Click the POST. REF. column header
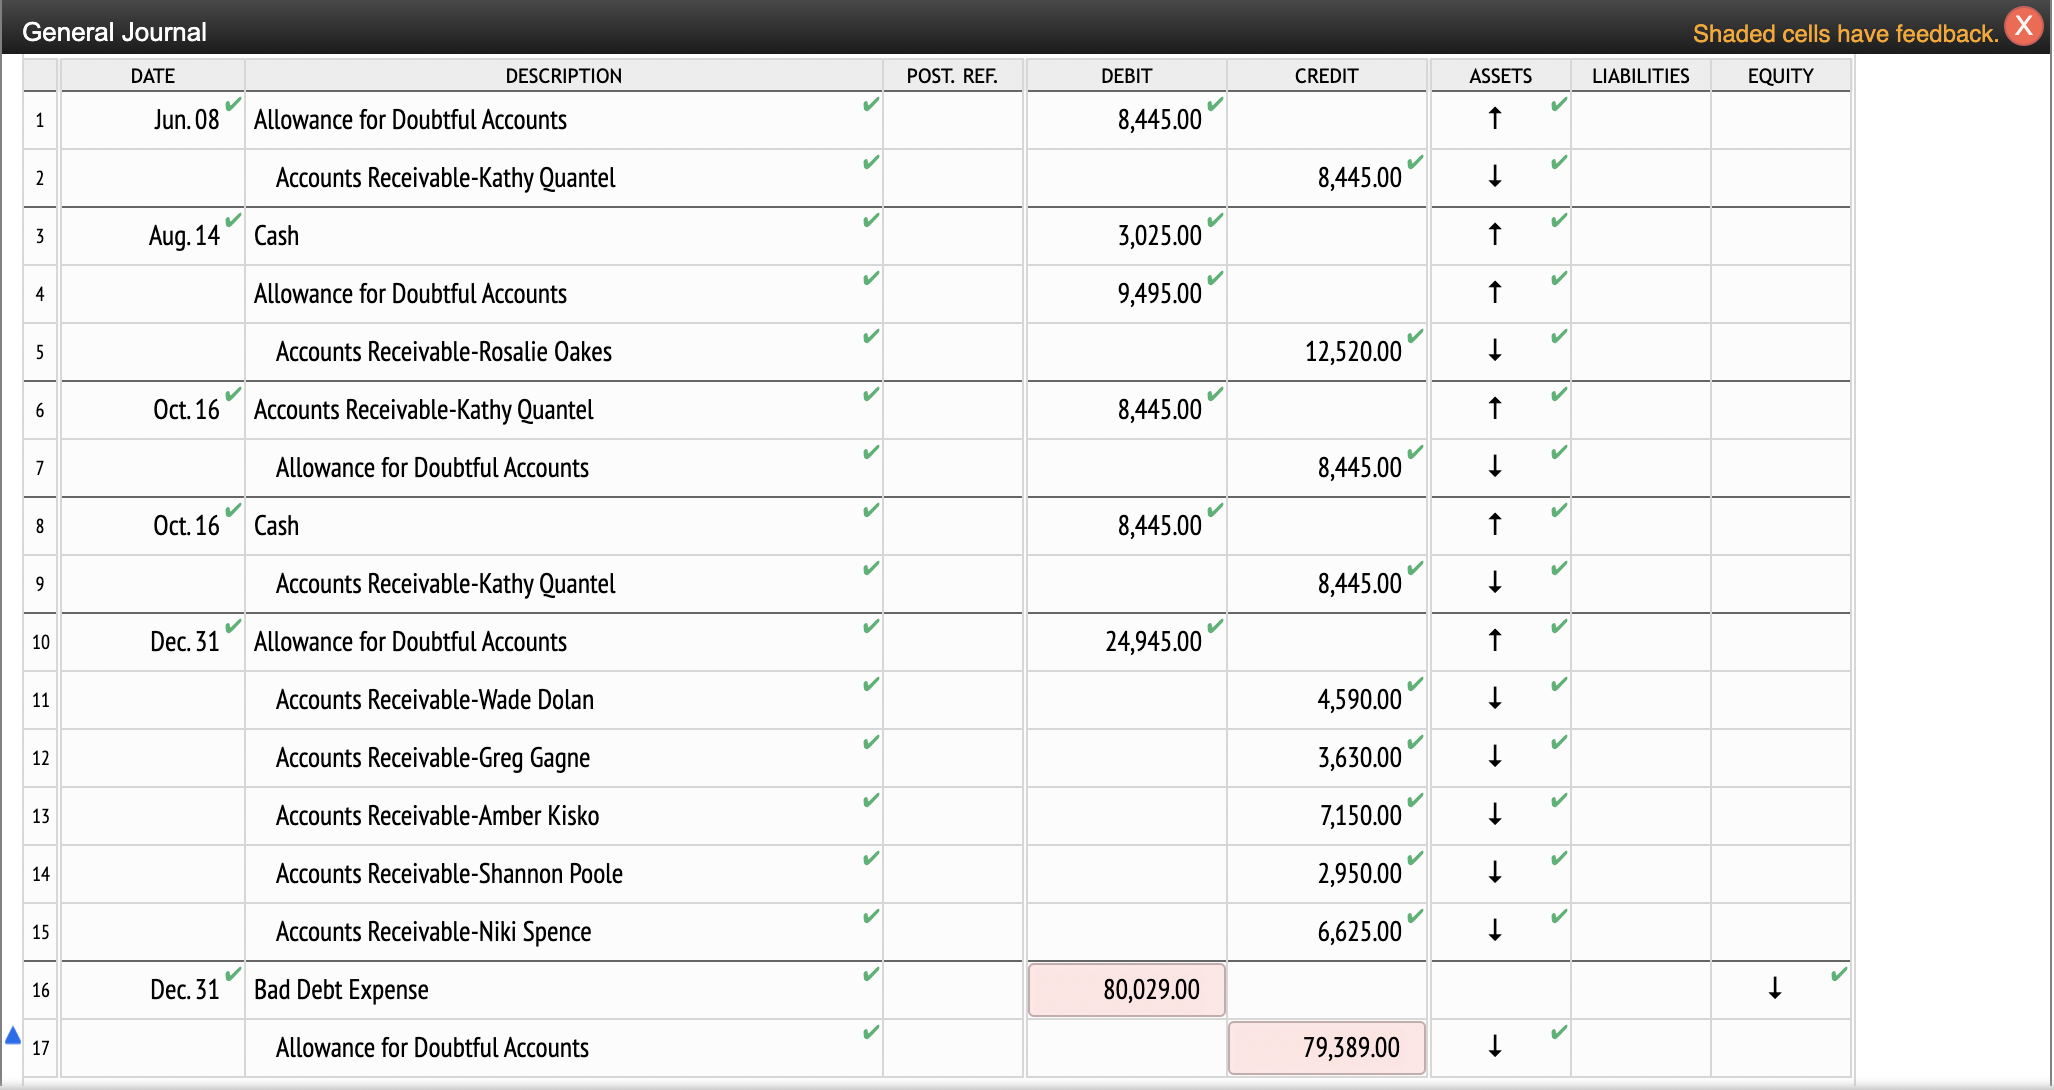Image resolution: width=2054 pixels, height=1090 pixels. coord(952,76)
